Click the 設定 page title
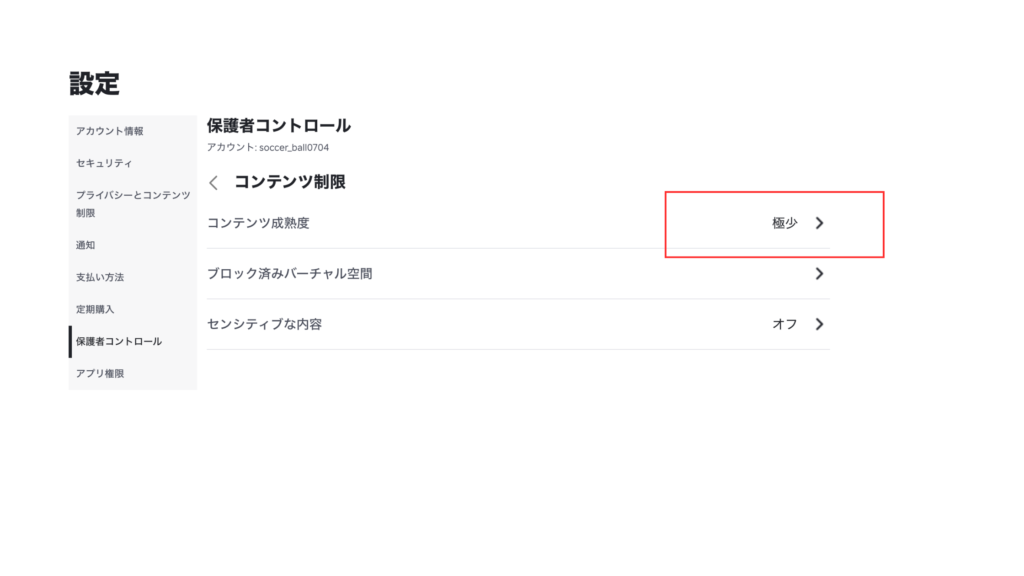 coord(94,84)
